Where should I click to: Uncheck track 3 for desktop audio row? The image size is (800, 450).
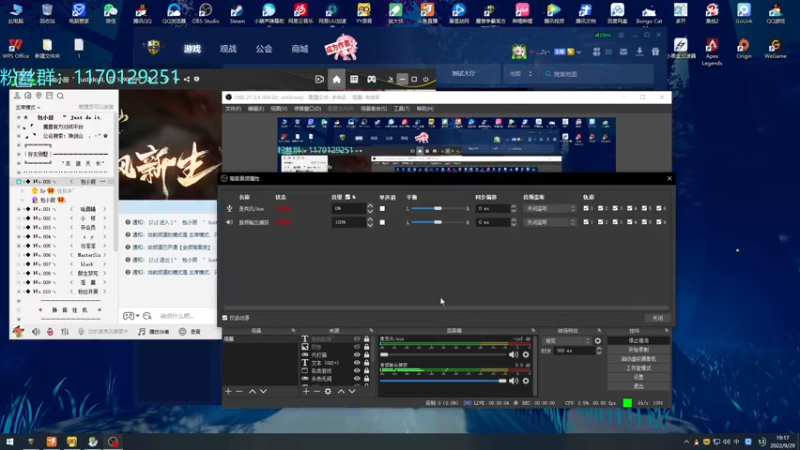tap(615, 222)
